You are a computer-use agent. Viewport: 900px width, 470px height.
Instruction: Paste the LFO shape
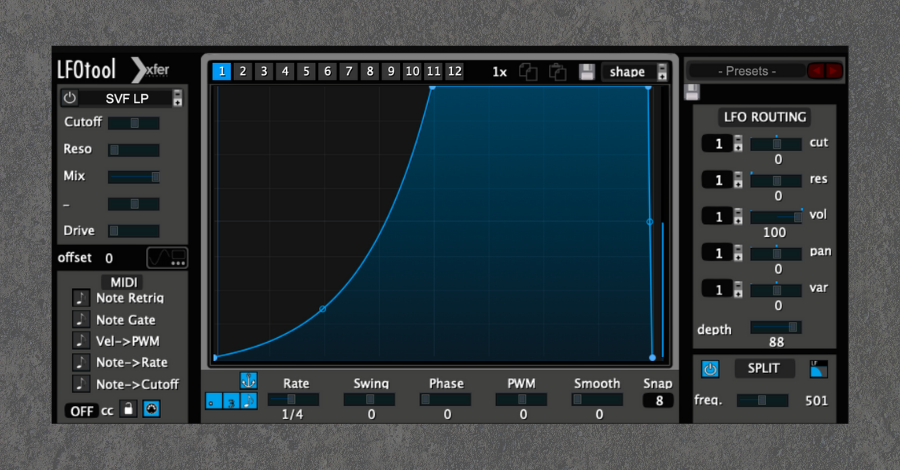point(557,72)
